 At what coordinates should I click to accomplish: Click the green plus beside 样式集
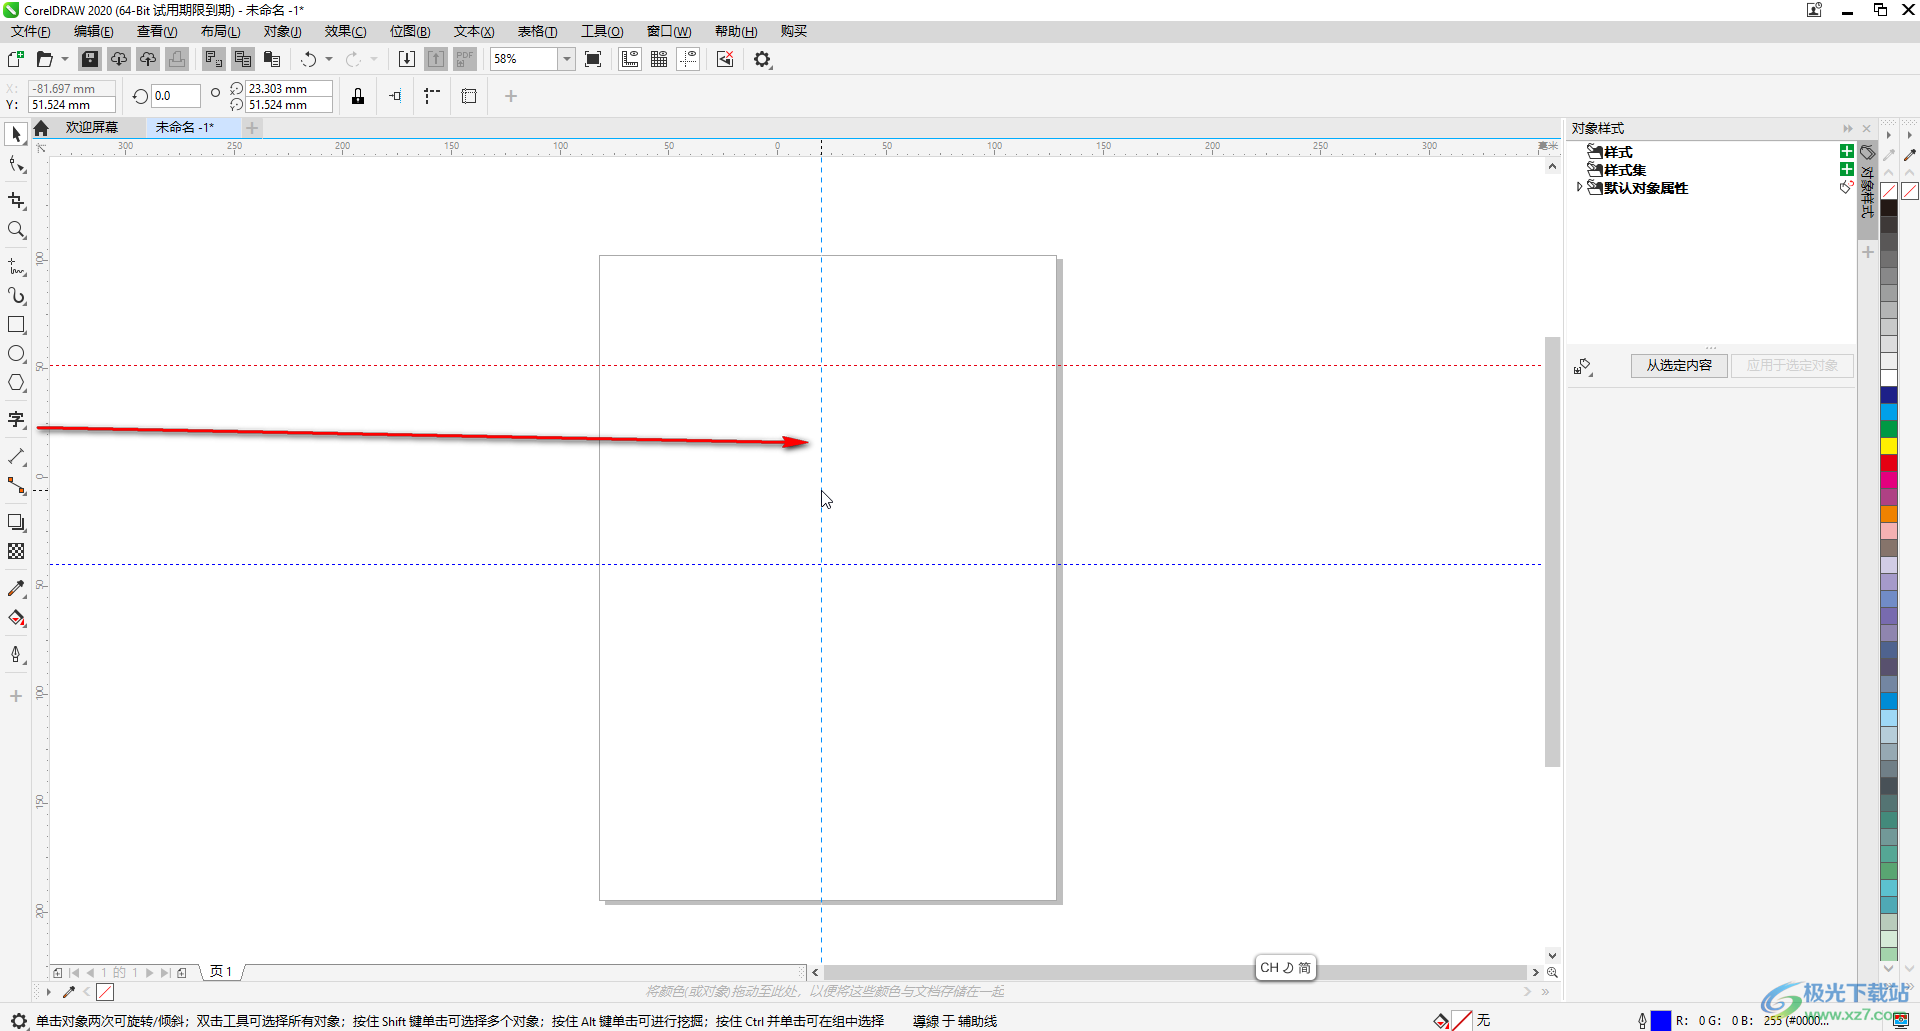click(1846, 169)
